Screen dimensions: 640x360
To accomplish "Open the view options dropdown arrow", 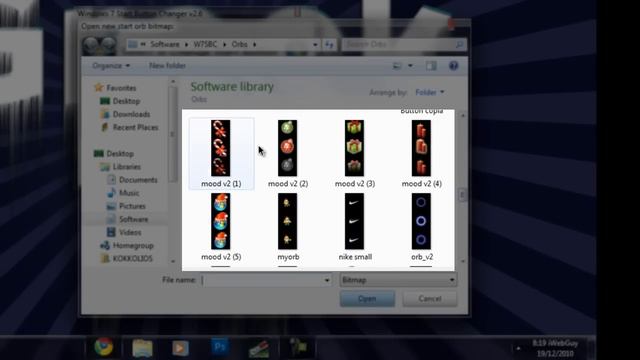I will coord(410,66).
